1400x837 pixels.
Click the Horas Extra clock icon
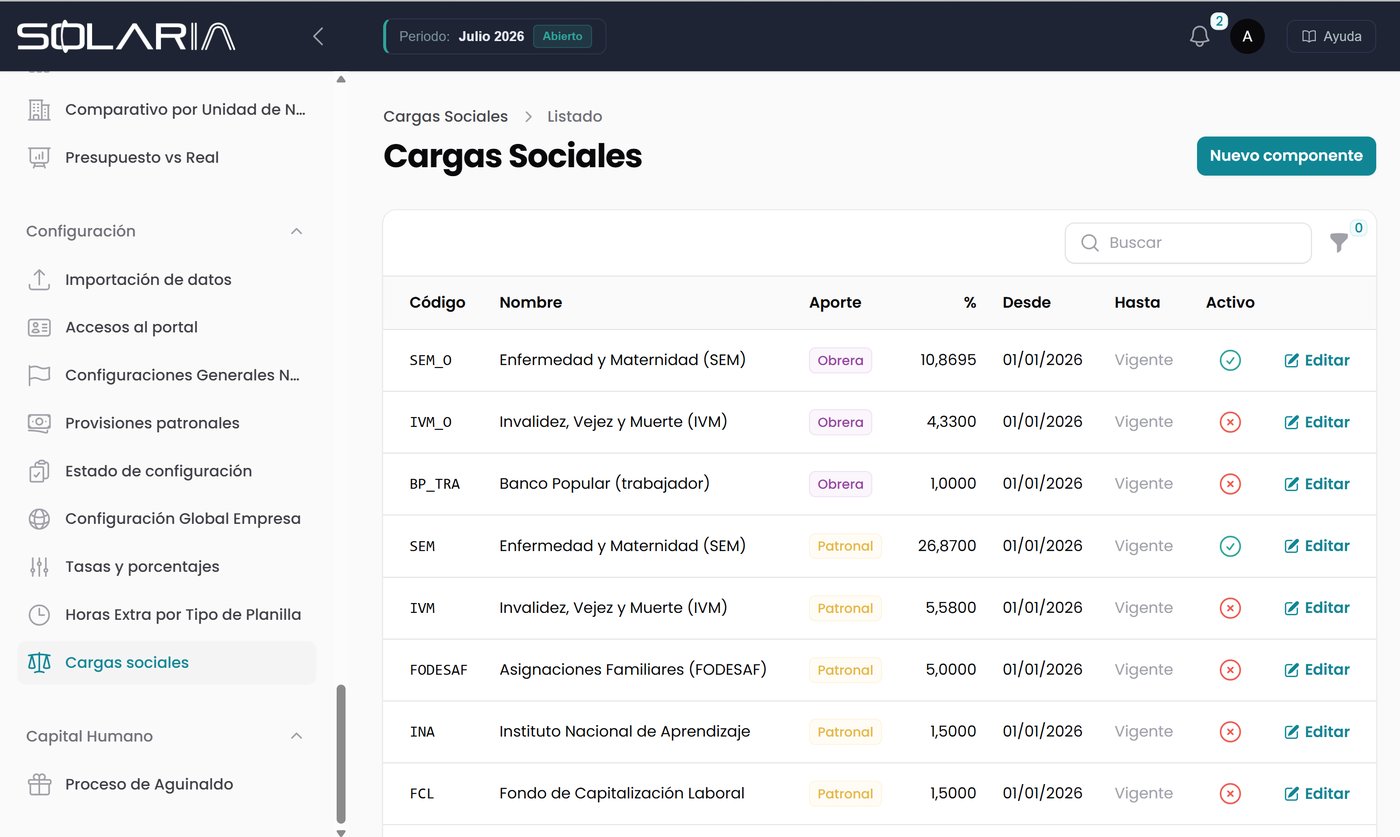tap(39, 615)
